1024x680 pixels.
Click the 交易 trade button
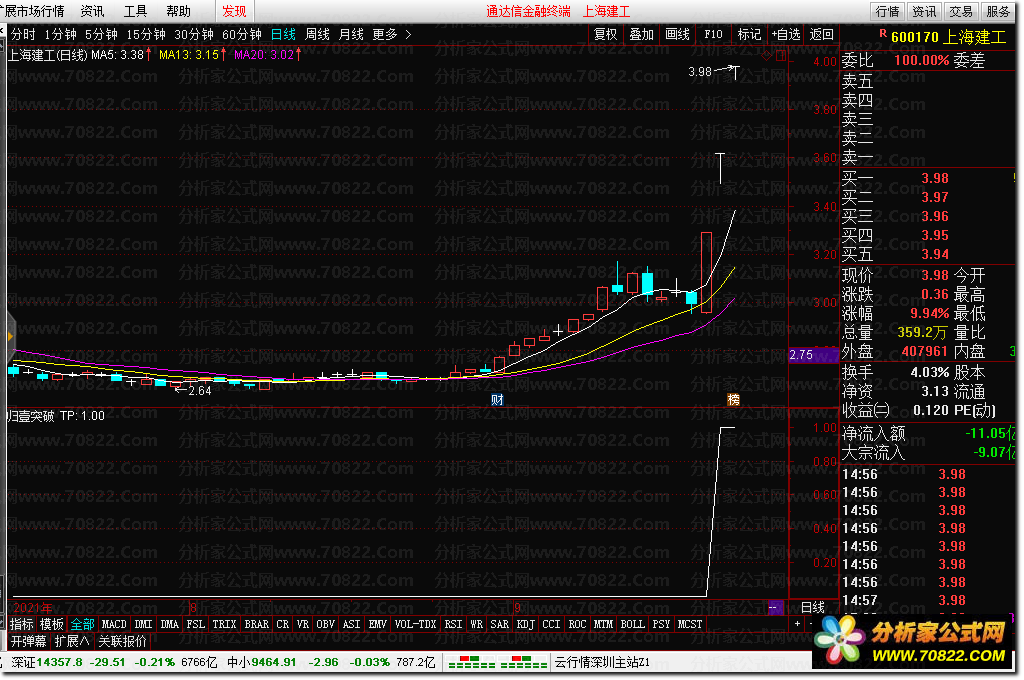(961, 12)
